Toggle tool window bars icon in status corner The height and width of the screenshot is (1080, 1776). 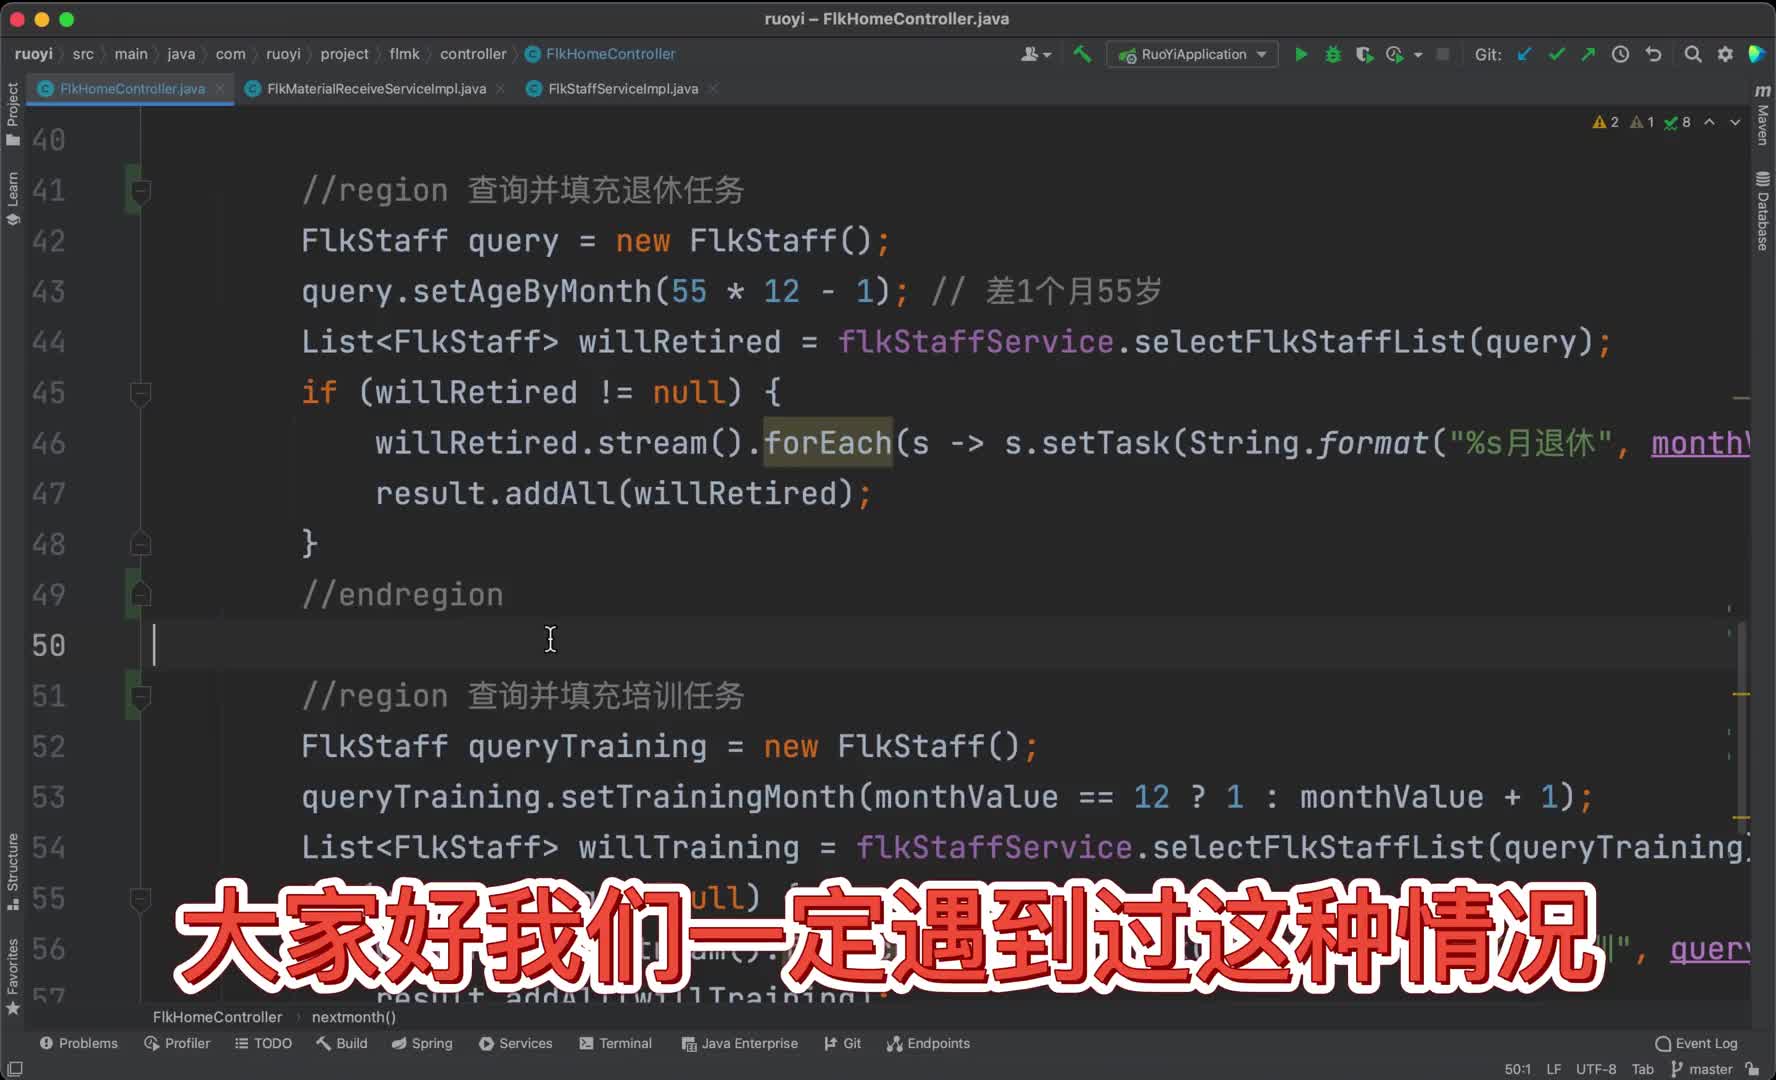coord(15,1069)
